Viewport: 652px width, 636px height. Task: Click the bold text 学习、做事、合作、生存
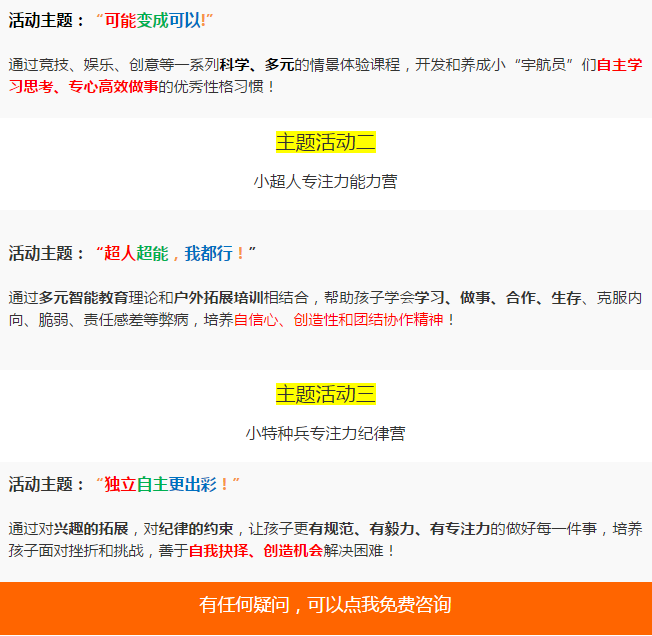click(x=498, y=298)
